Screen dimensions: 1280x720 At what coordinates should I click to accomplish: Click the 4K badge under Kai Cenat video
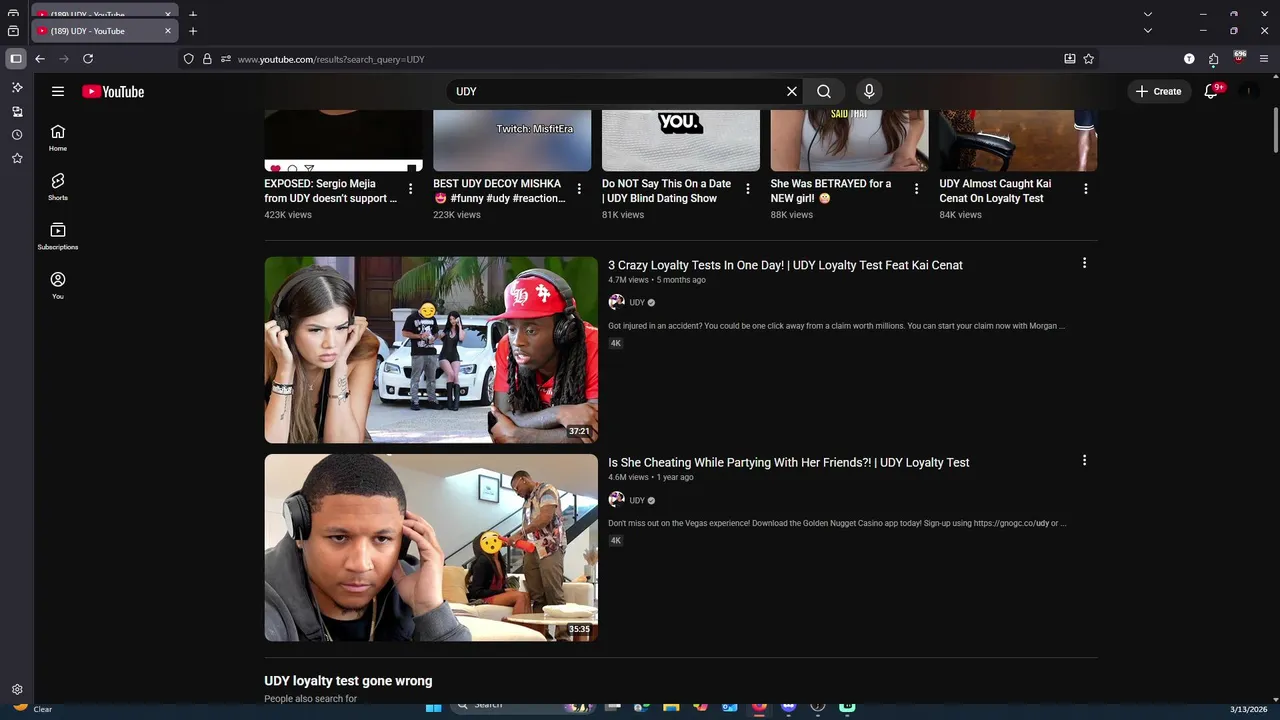[616, 343]
